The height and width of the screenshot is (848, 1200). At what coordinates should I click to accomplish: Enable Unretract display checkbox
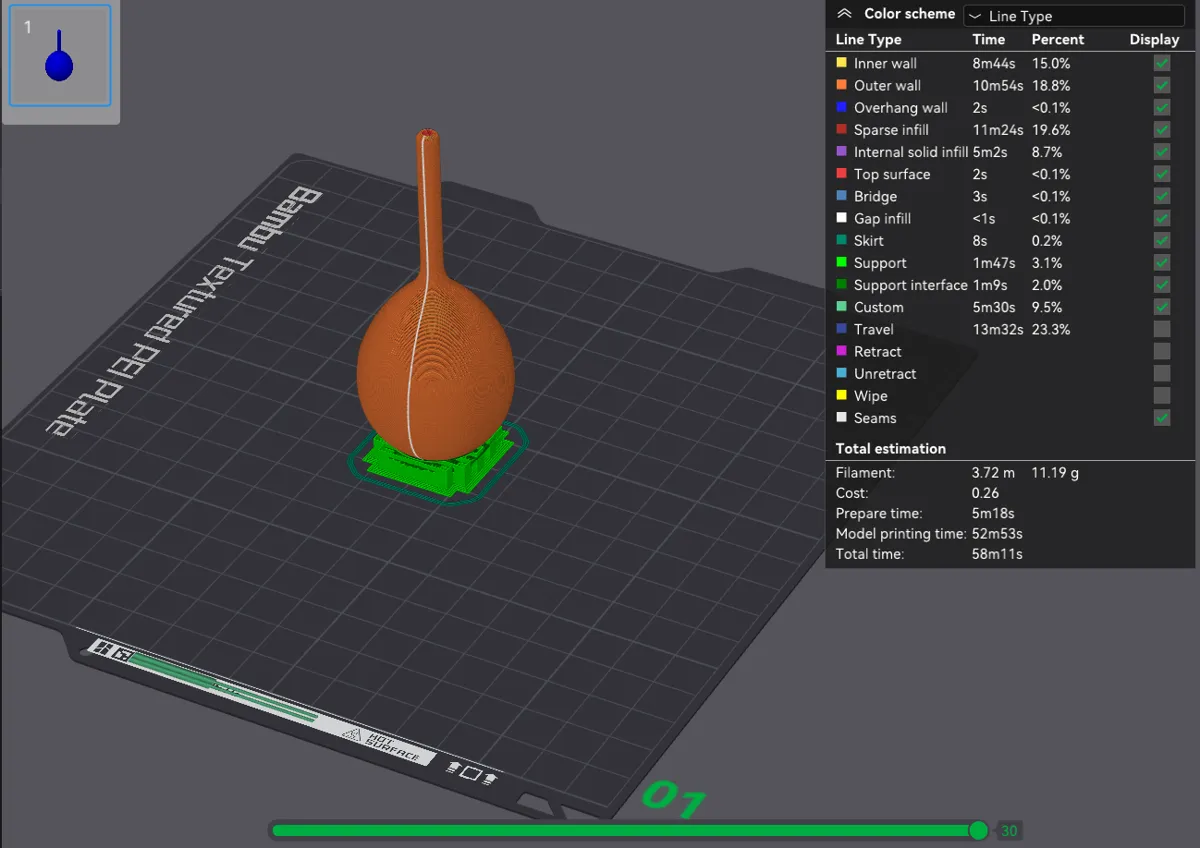[1162, 373]
